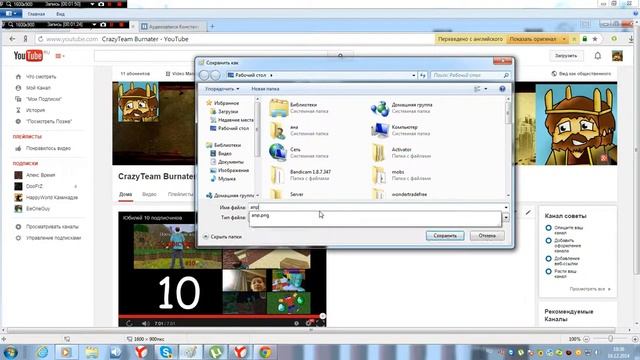Open the Вид ribbon tab

coord(60,14)
